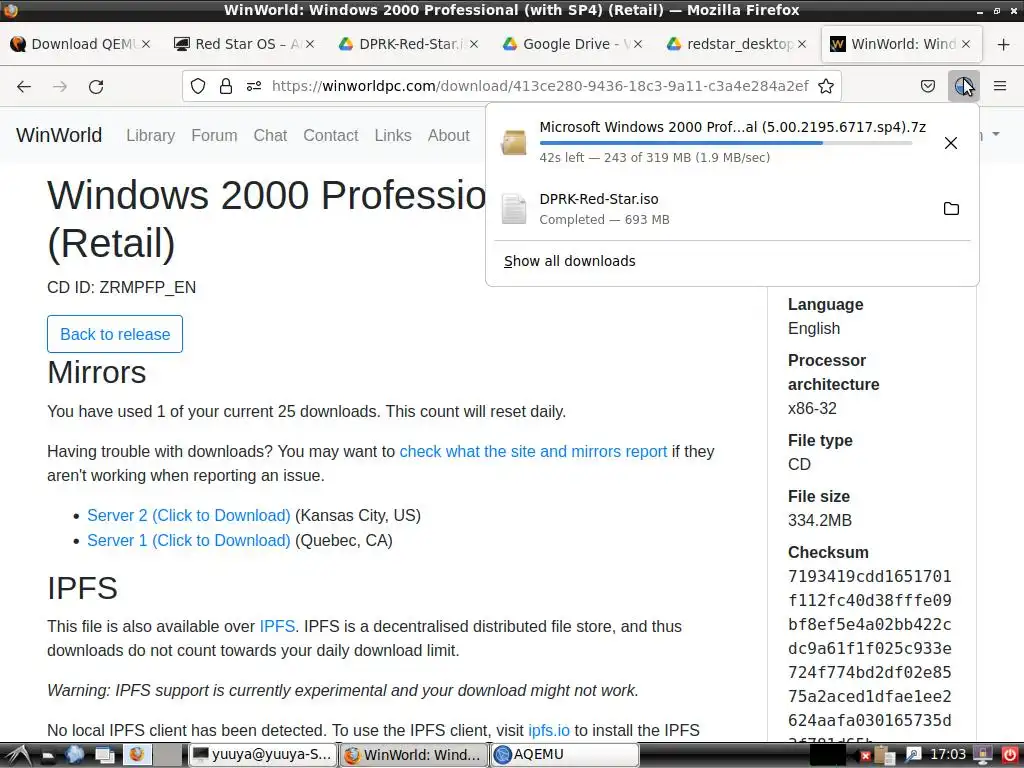Open the Chat nav item
The image size is (1024, 768).
[x=270, y=135]
